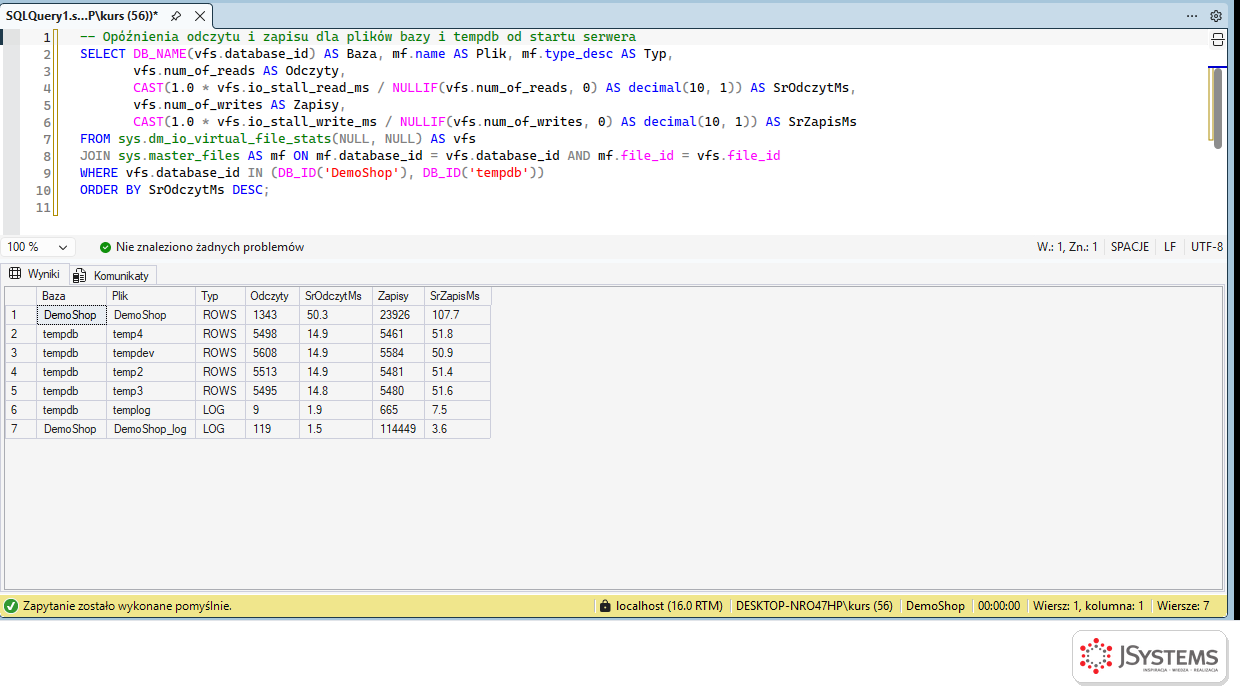
Task: Select the Zapisy column header
Action: click(398, 296)
